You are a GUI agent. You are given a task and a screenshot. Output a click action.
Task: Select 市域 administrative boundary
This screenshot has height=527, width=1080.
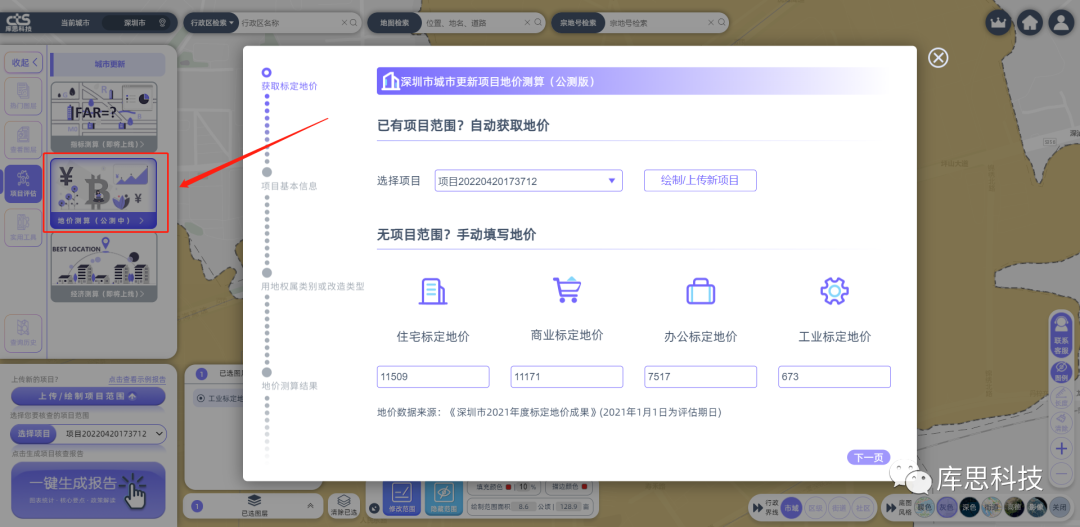[793, 508]
